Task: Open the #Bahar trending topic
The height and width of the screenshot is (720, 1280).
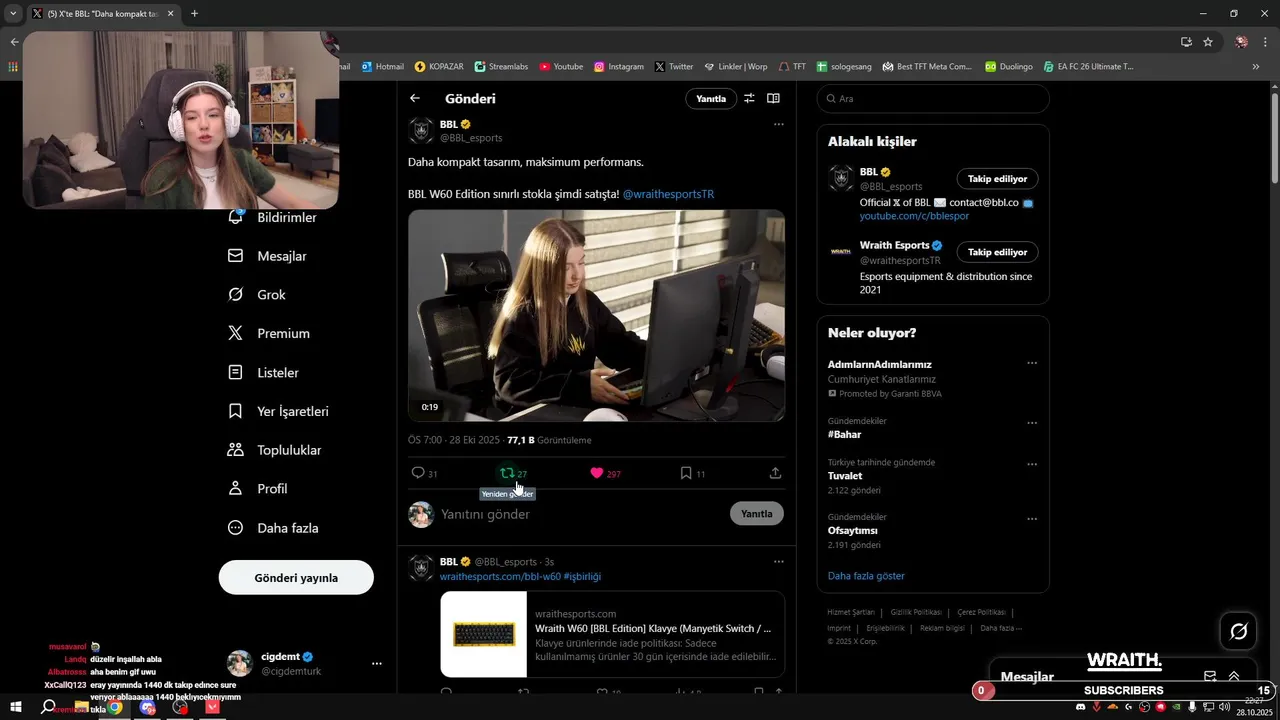Action: click(x=844, y=435)
